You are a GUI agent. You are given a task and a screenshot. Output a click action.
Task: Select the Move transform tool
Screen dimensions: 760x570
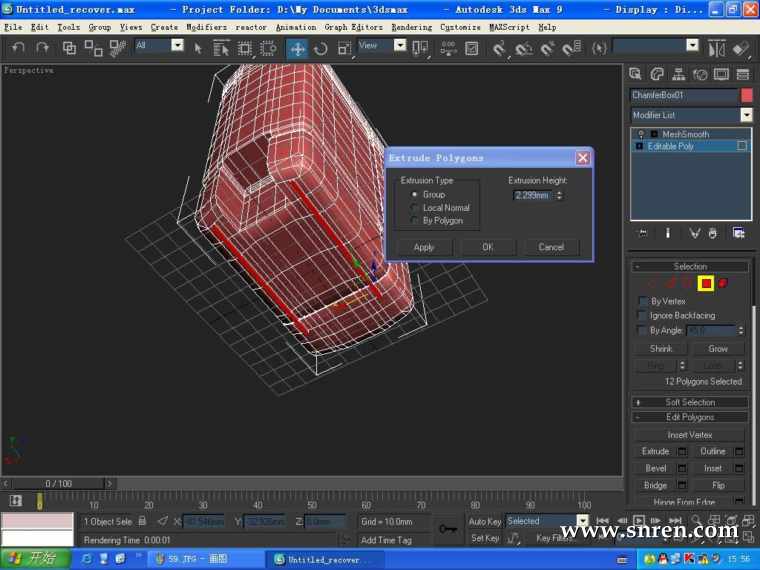(298, 48)
